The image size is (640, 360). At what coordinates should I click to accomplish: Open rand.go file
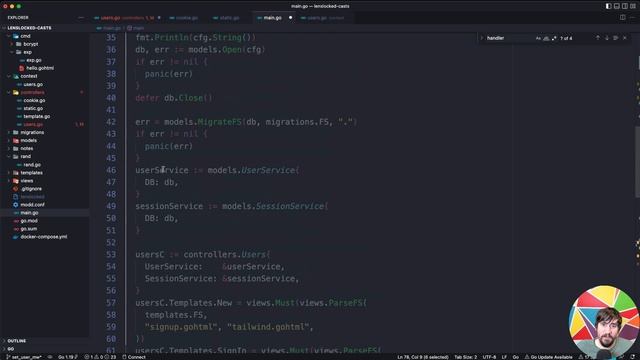pyautogui.click(x=45, y=165)
